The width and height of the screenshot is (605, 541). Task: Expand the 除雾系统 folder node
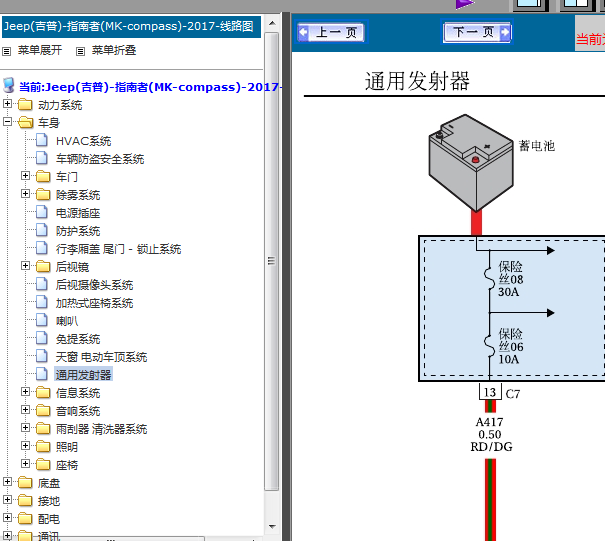tap(25, 193)
